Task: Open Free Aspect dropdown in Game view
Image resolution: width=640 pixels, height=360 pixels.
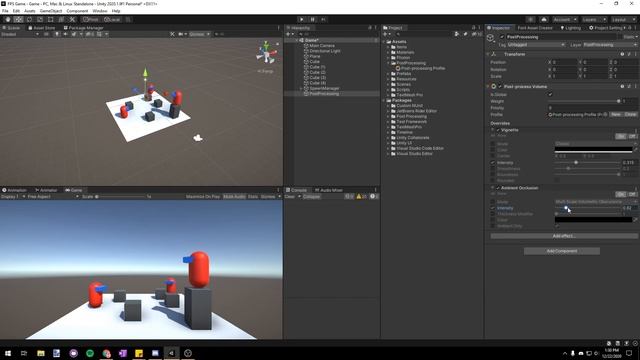Action: pyautogui.click(x=53, y=197)
